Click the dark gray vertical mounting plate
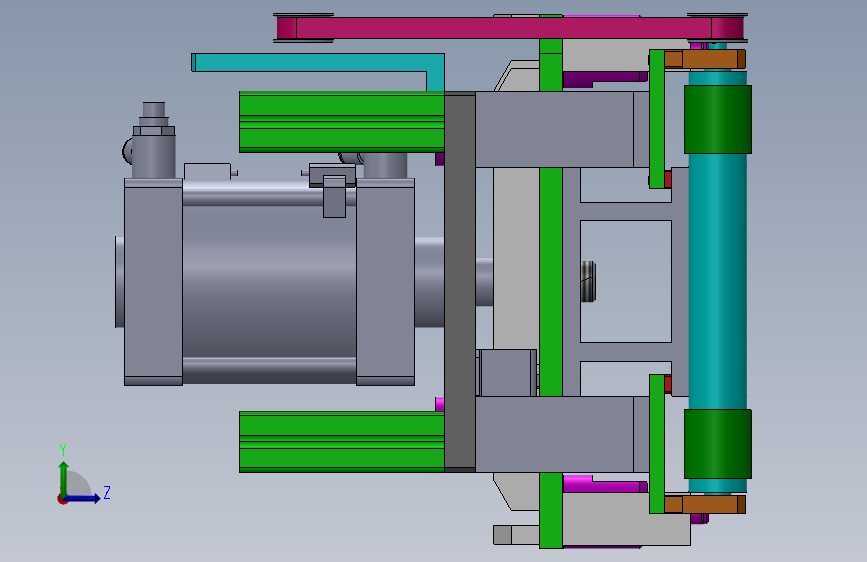 (460, 282)
